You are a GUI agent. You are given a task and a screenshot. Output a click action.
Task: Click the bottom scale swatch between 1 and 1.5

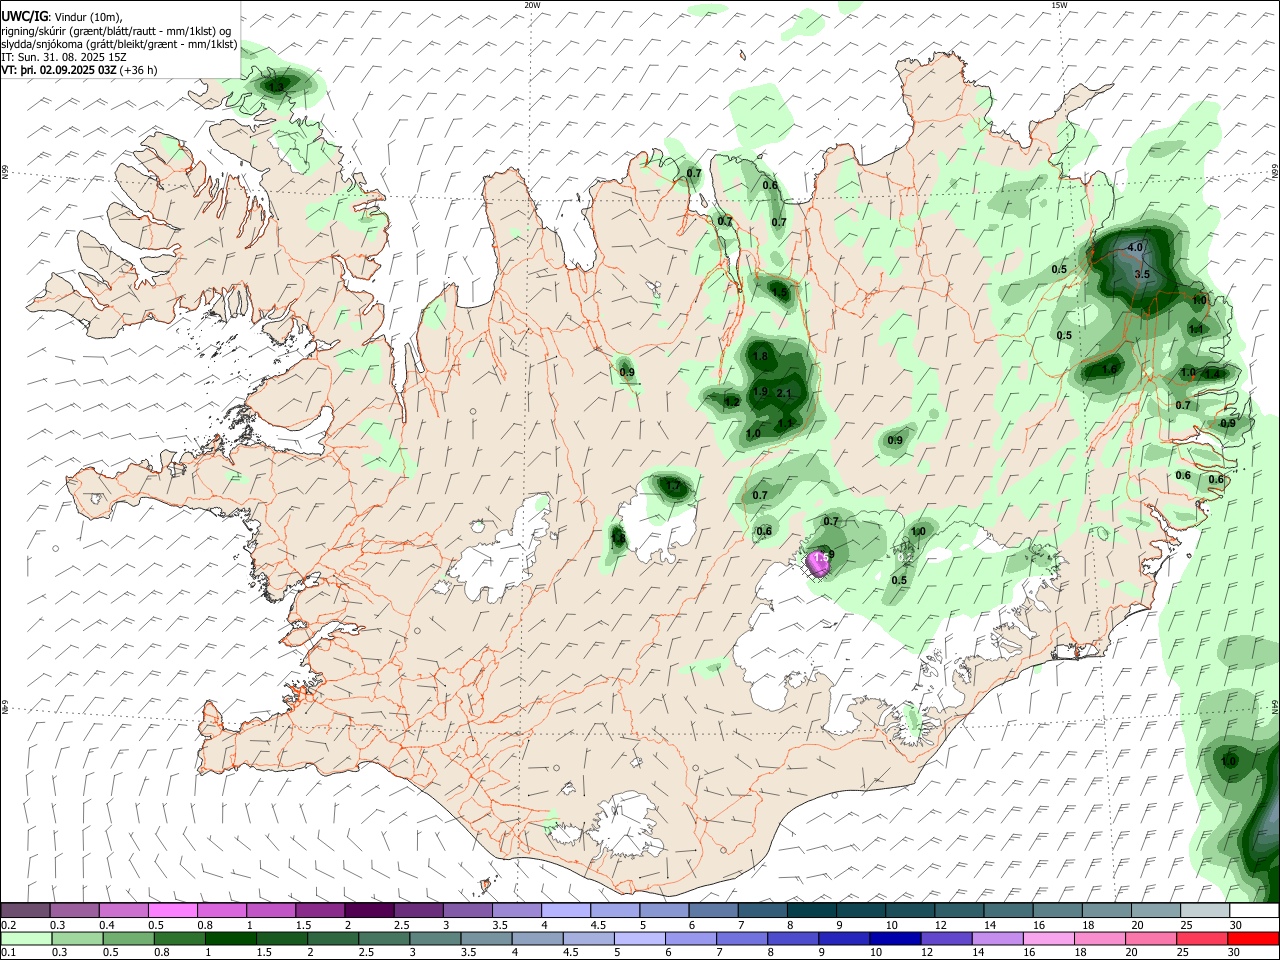230,938
